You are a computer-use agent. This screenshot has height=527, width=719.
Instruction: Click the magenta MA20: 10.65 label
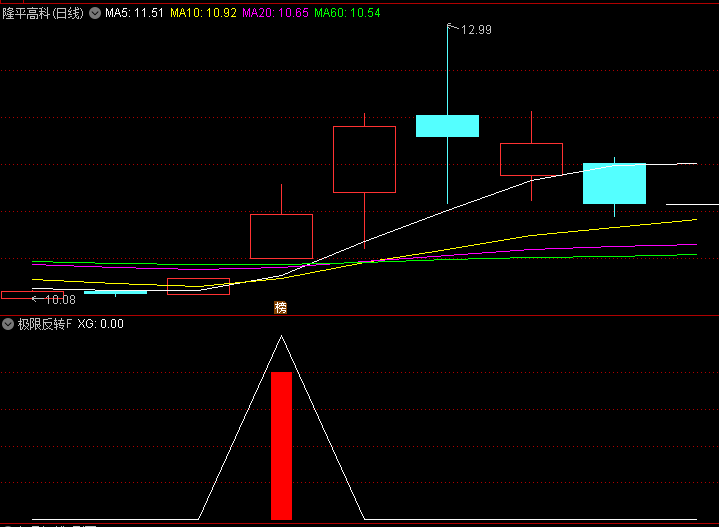tap(275, 14)
